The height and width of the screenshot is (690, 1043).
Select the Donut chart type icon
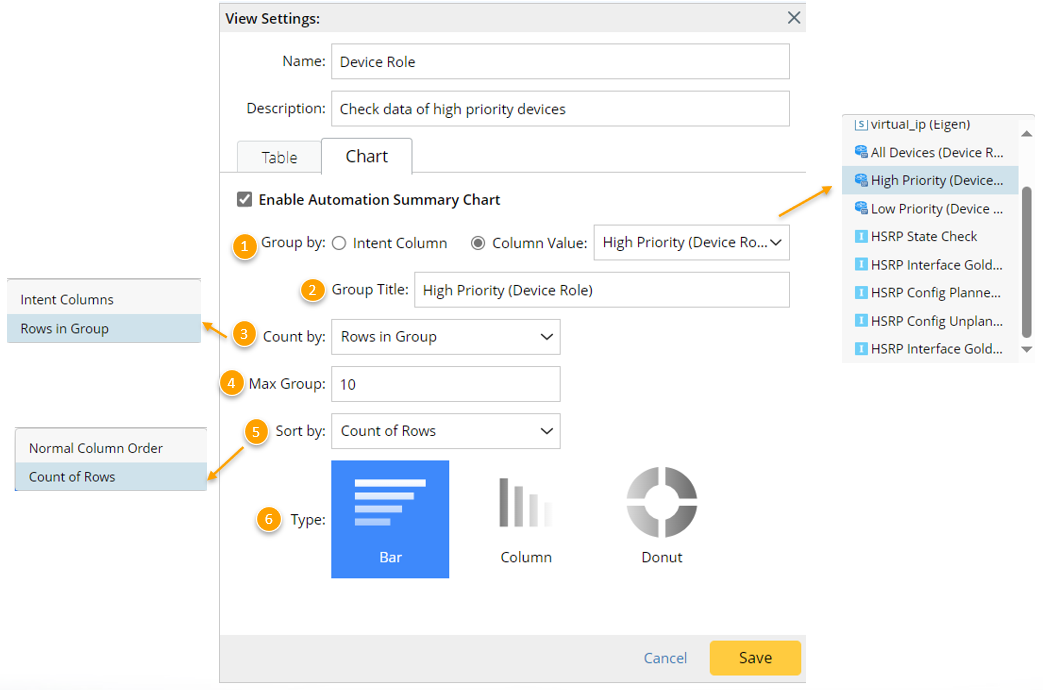click(x=661, y=510)
